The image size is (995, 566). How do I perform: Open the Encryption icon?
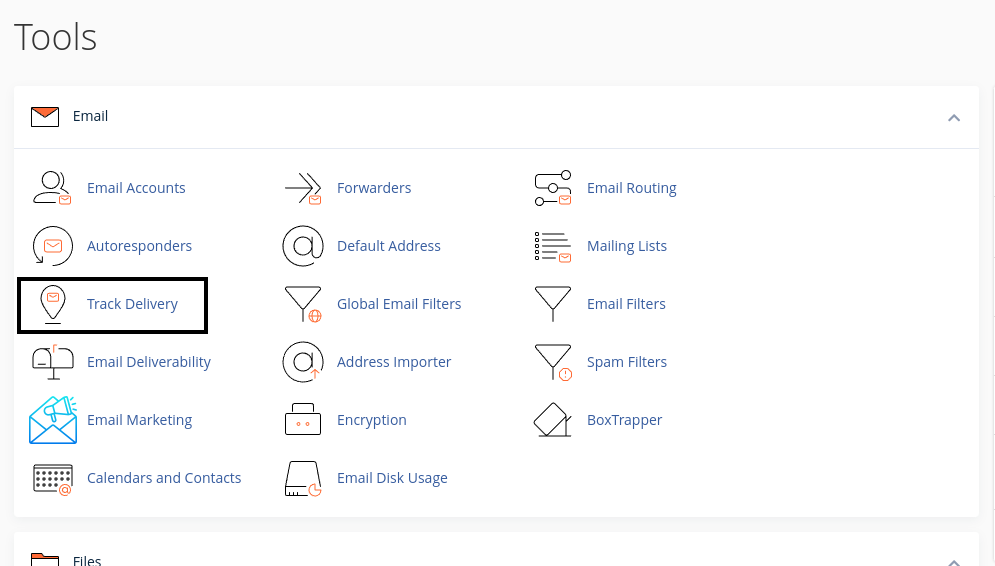(x=302, y=420)
